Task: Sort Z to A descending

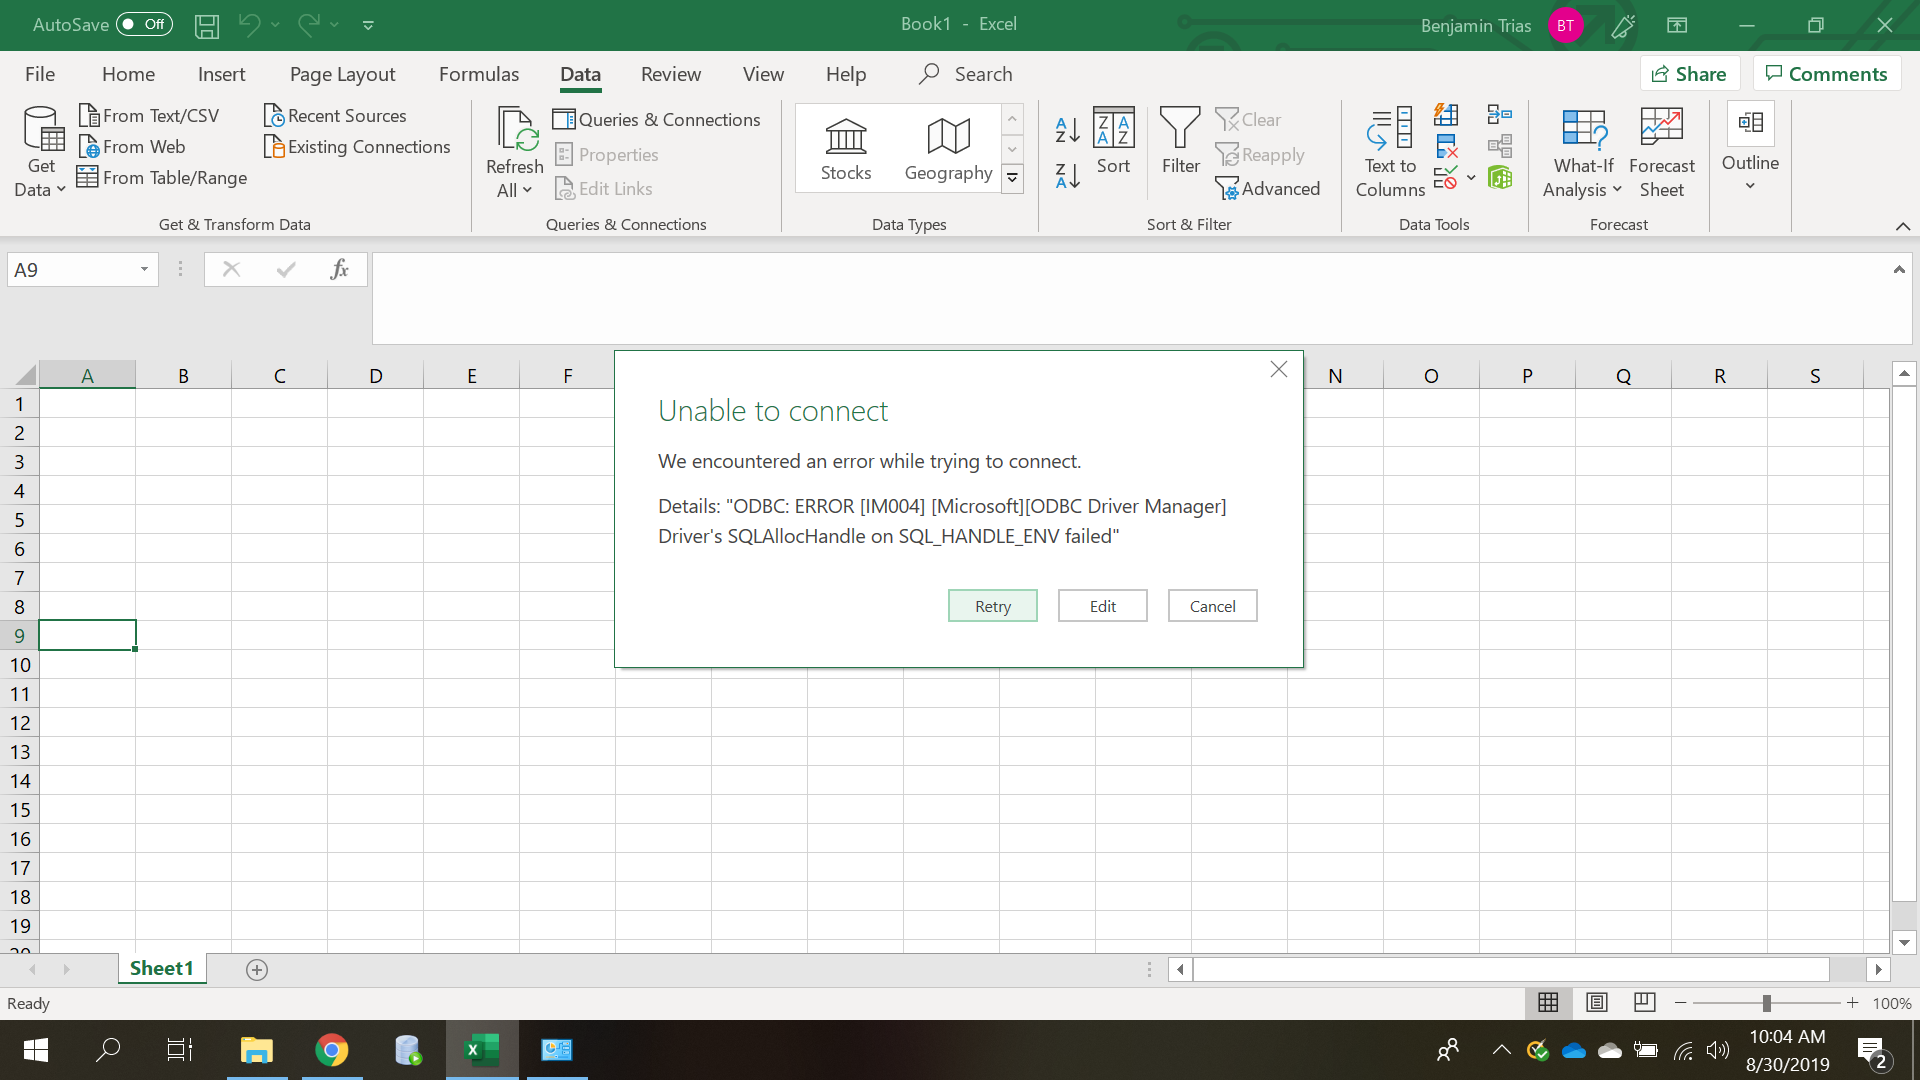Action: [x=1067, y=176]
